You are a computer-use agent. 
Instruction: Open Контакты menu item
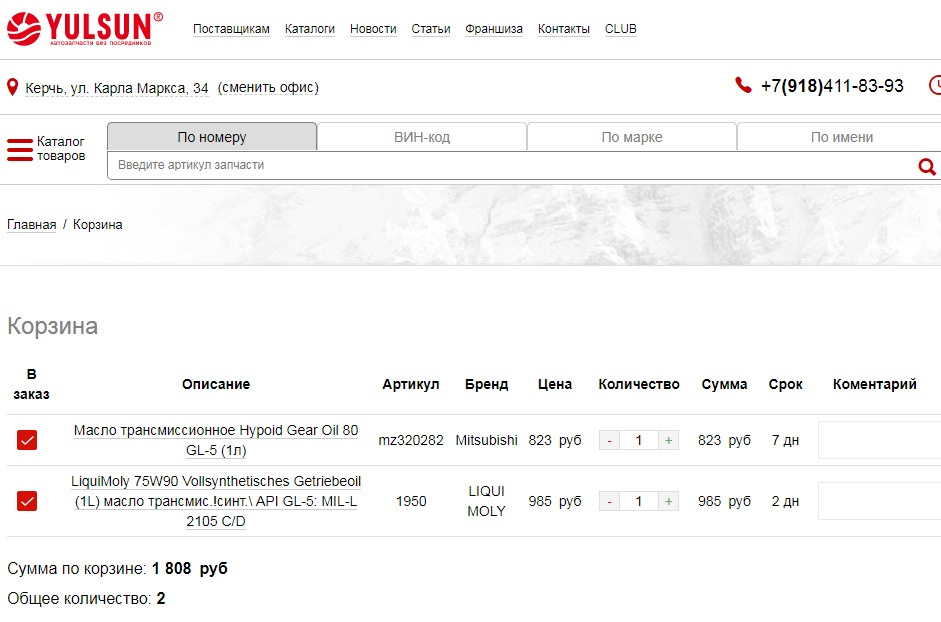tap(564, 29)
